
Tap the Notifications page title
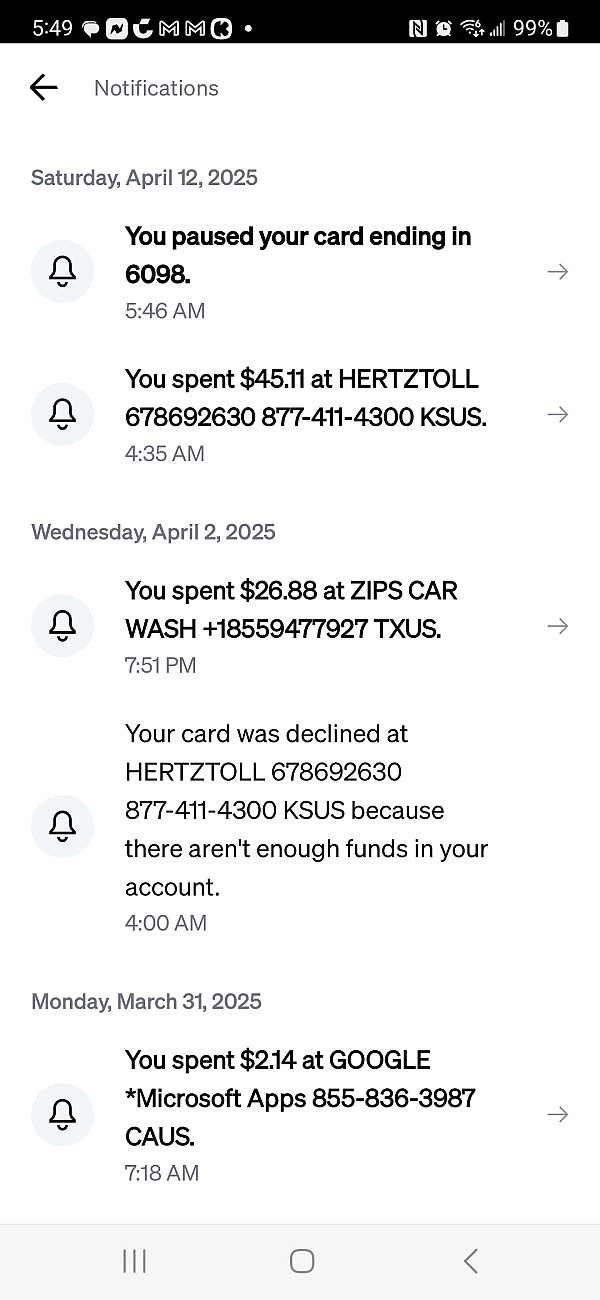point(156,88)
